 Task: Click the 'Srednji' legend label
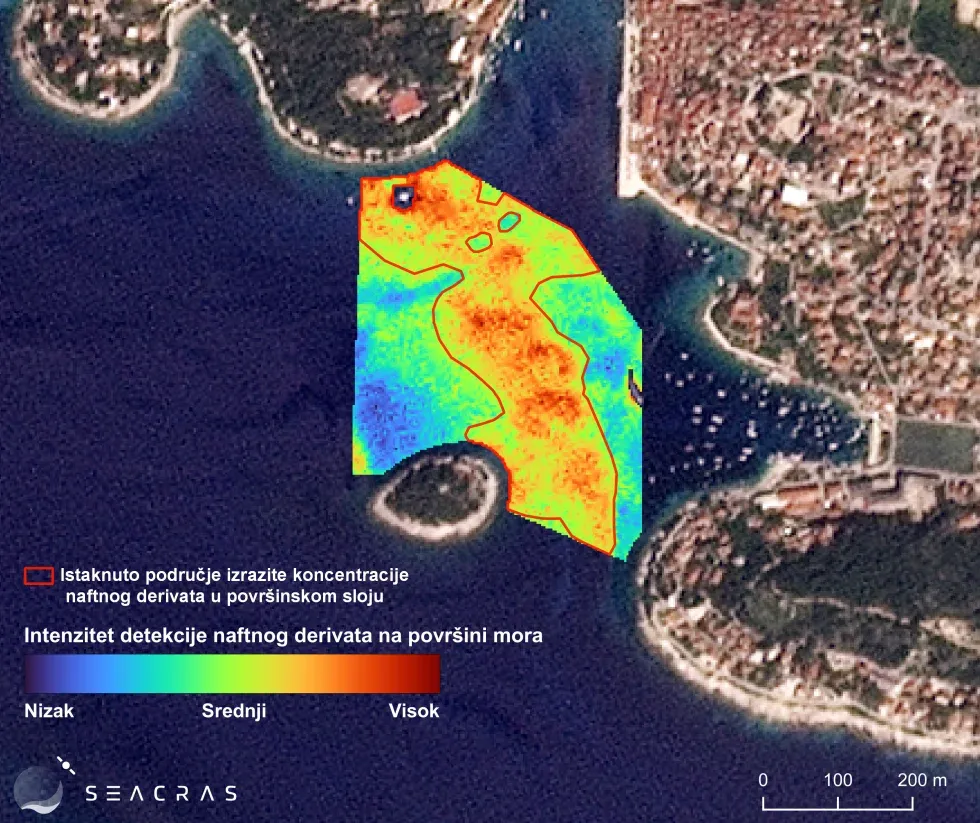(x=234, y=711)
